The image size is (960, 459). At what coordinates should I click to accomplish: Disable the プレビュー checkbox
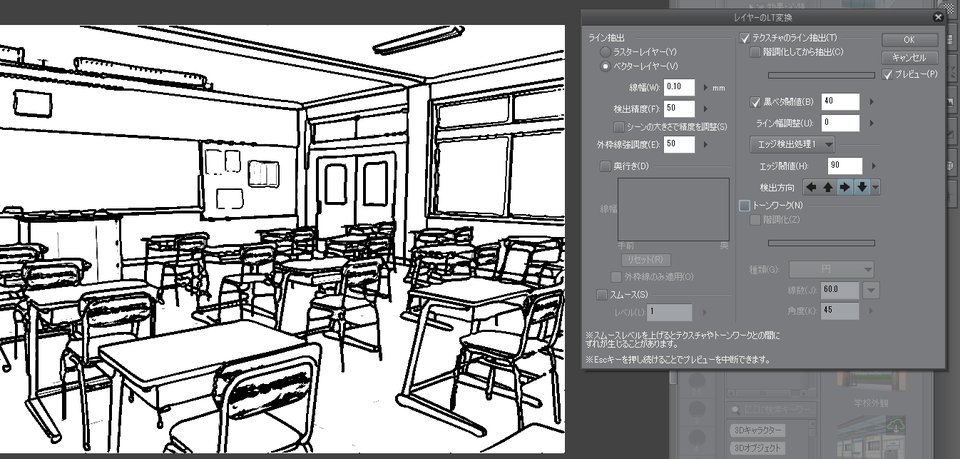coord(887,75)
